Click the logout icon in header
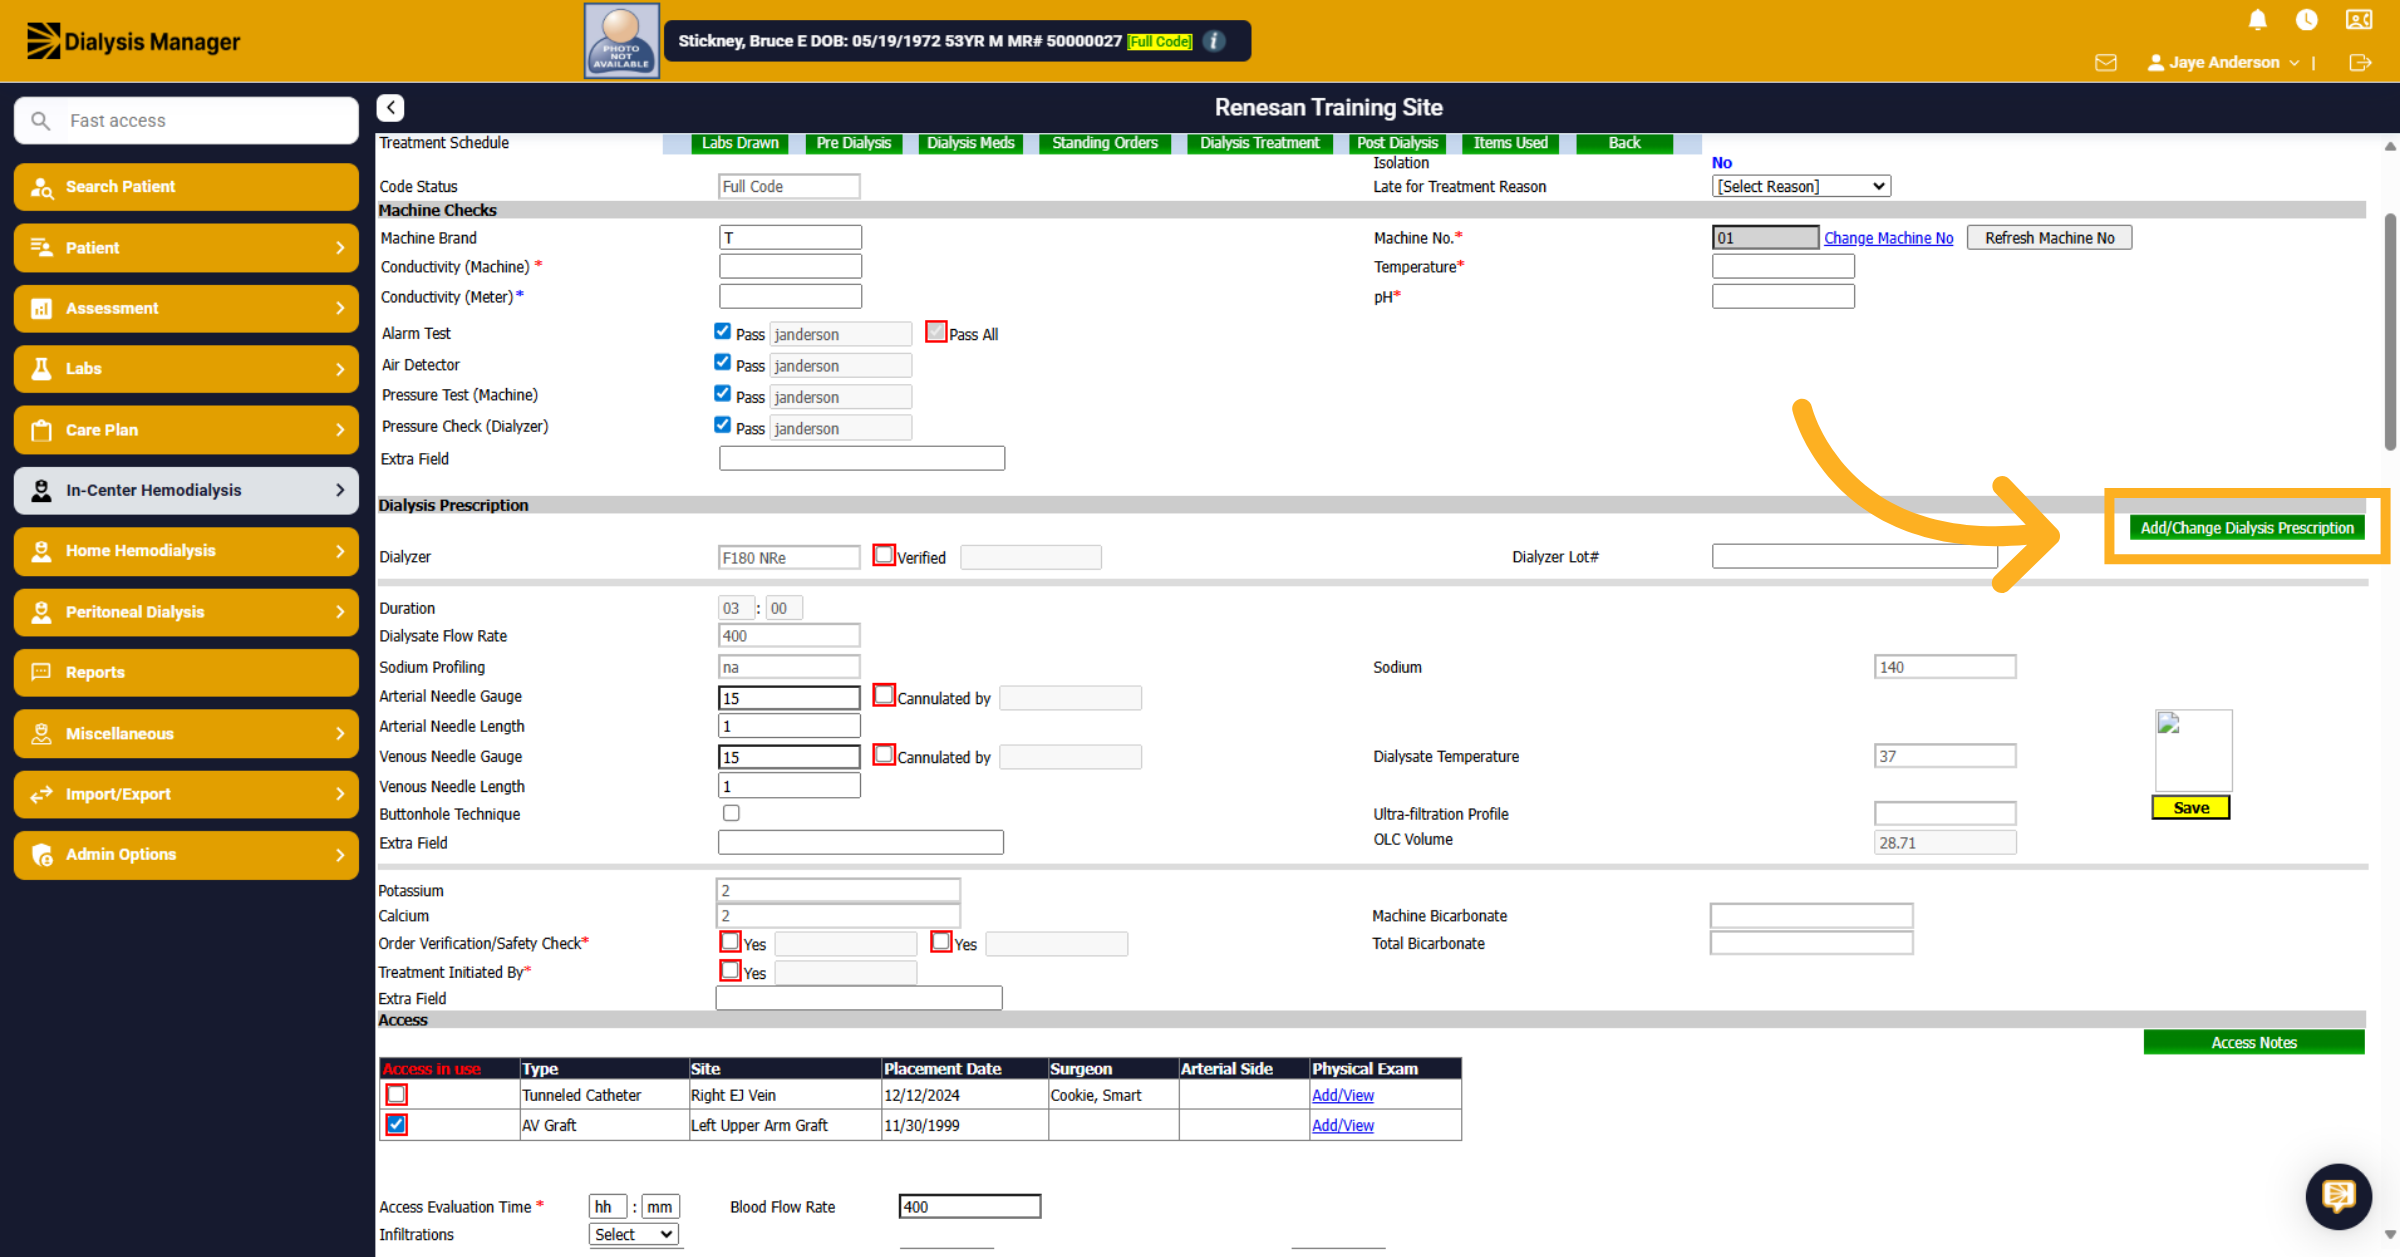2400x1257 pixels. pos(2360,63)
